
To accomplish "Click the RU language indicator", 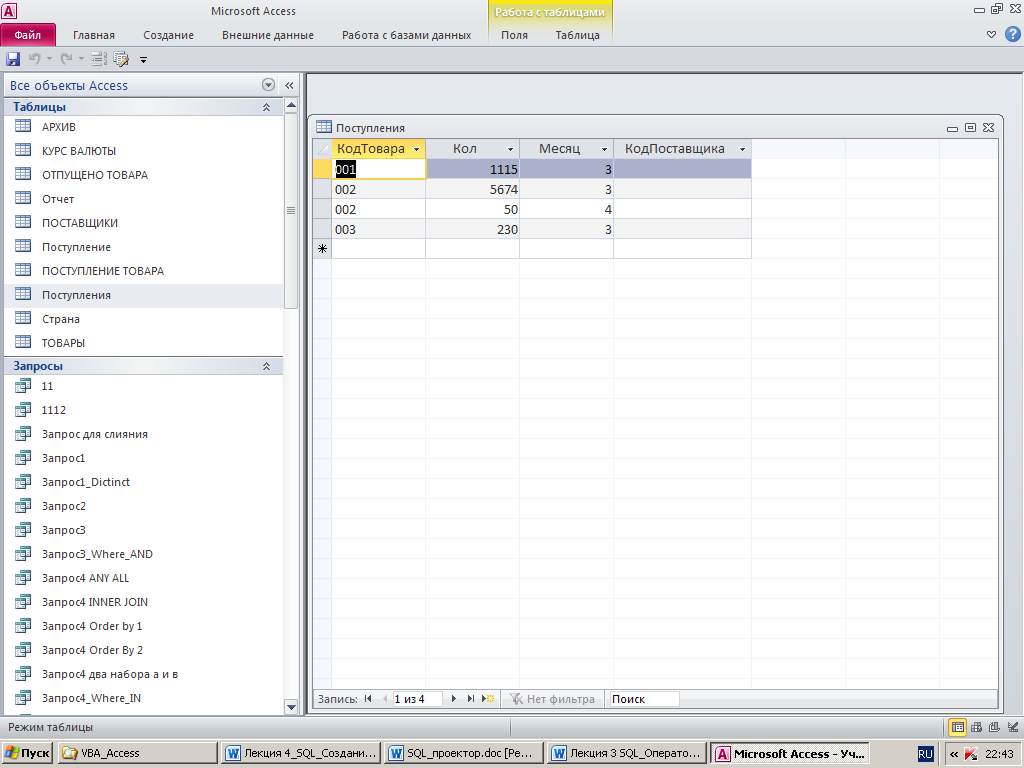I will tap(925, 754).
